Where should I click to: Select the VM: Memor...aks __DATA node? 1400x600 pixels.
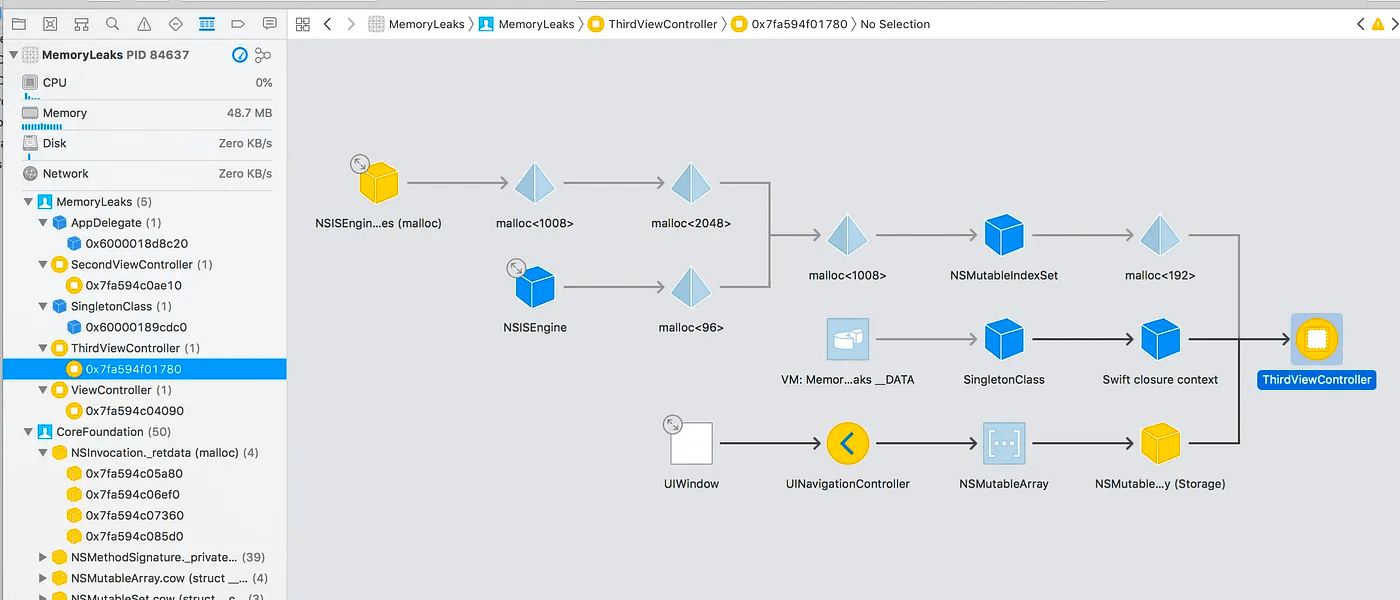pos(847,340)
